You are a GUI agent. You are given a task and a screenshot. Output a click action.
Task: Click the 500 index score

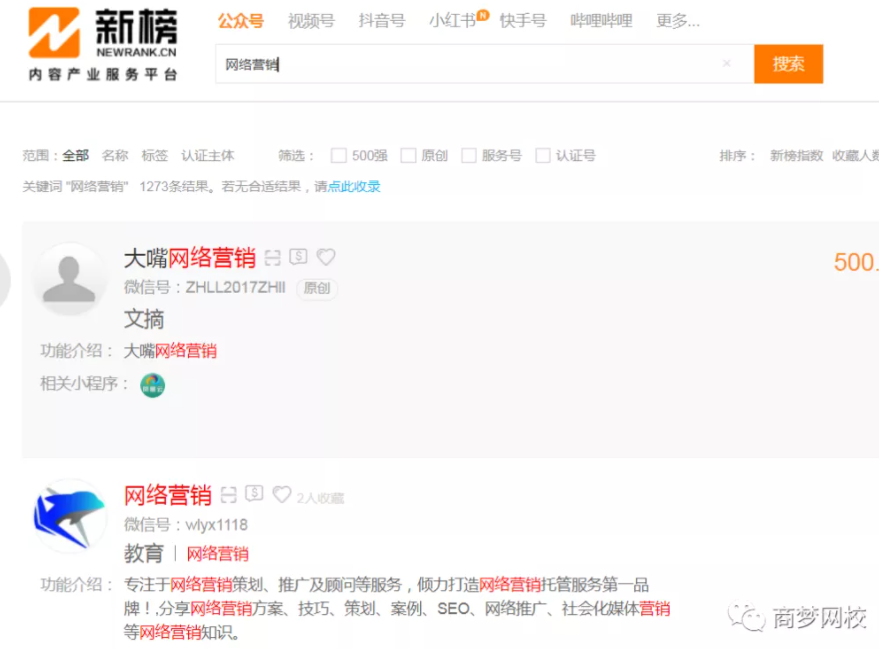[x=855, y=262]
